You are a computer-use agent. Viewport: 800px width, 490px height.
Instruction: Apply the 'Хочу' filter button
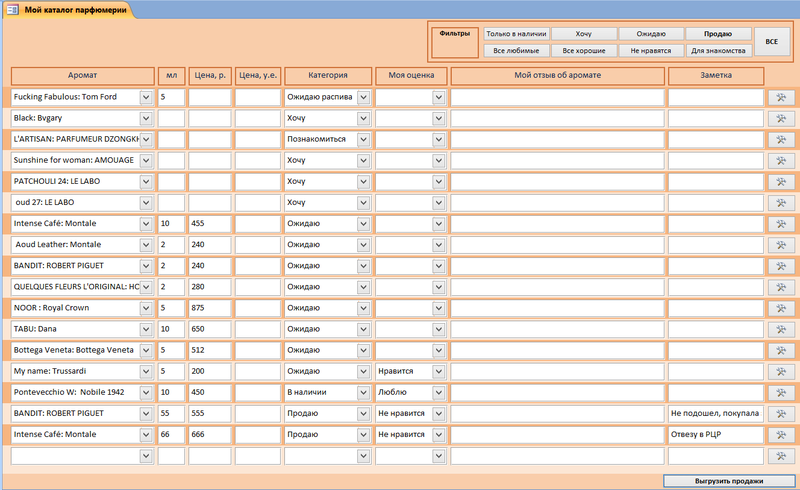point(584,34)
